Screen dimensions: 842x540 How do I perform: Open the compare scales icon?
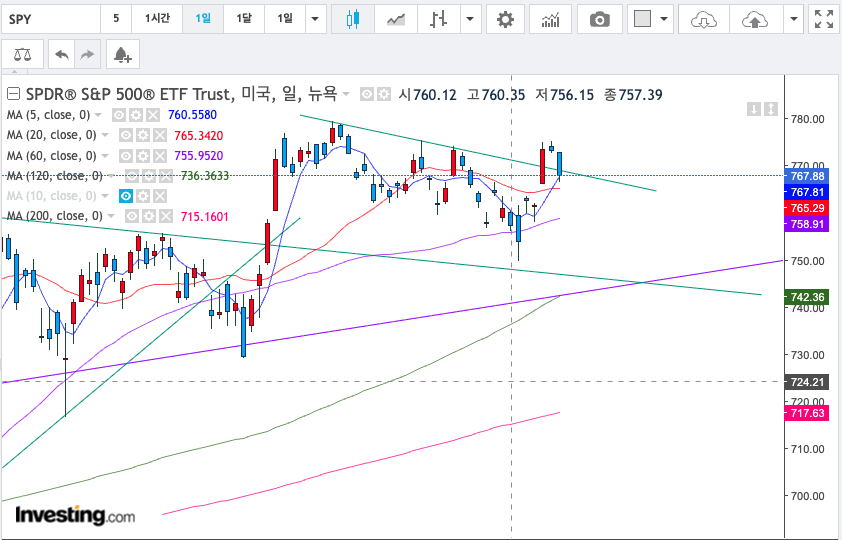coord(22,54)
